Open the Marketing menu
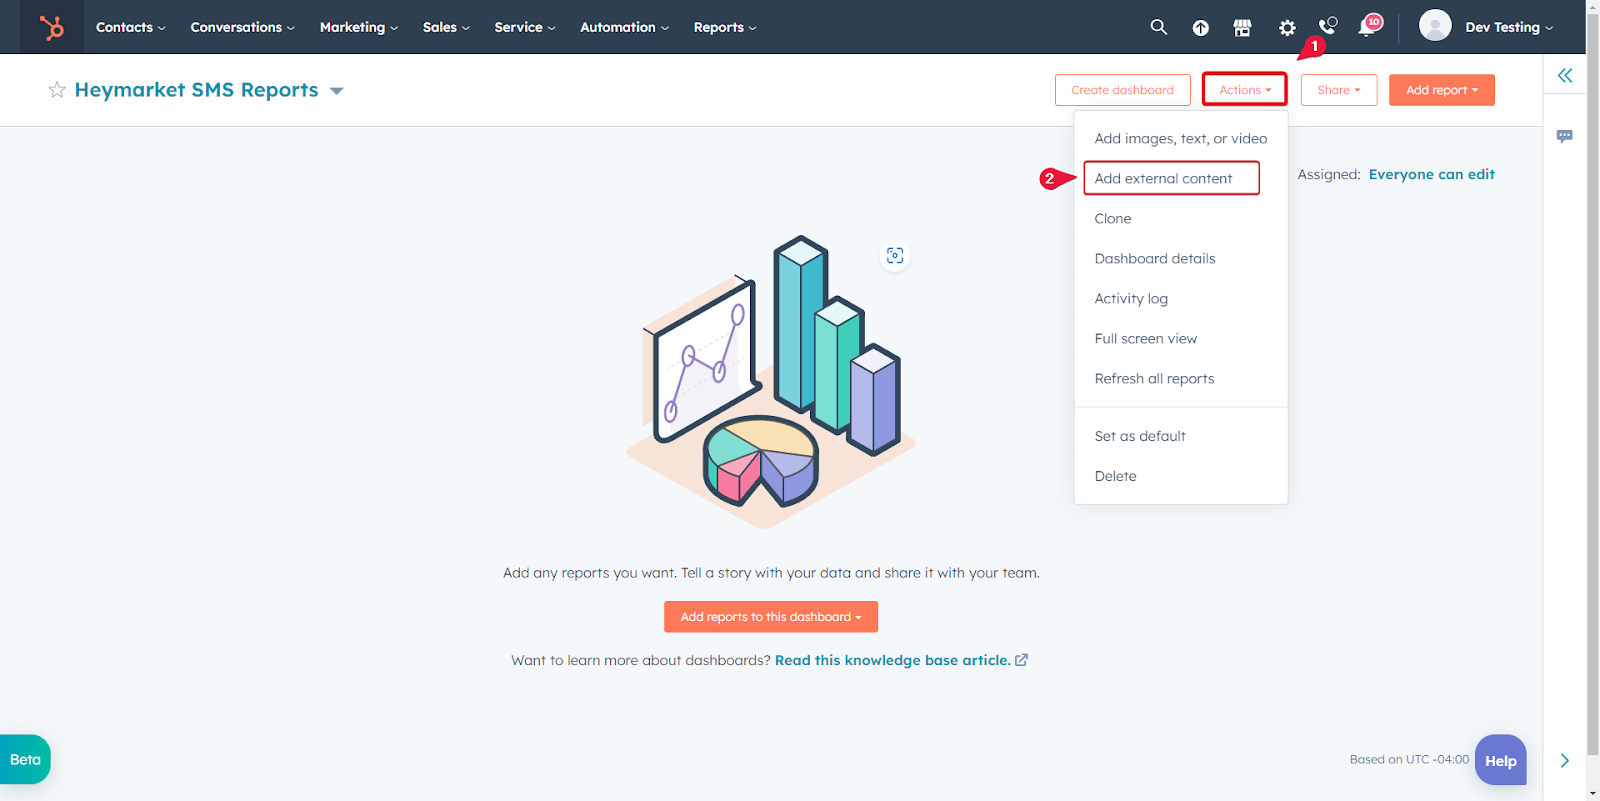The height and width of the screenshot is (801, 1600). [359, 27]
